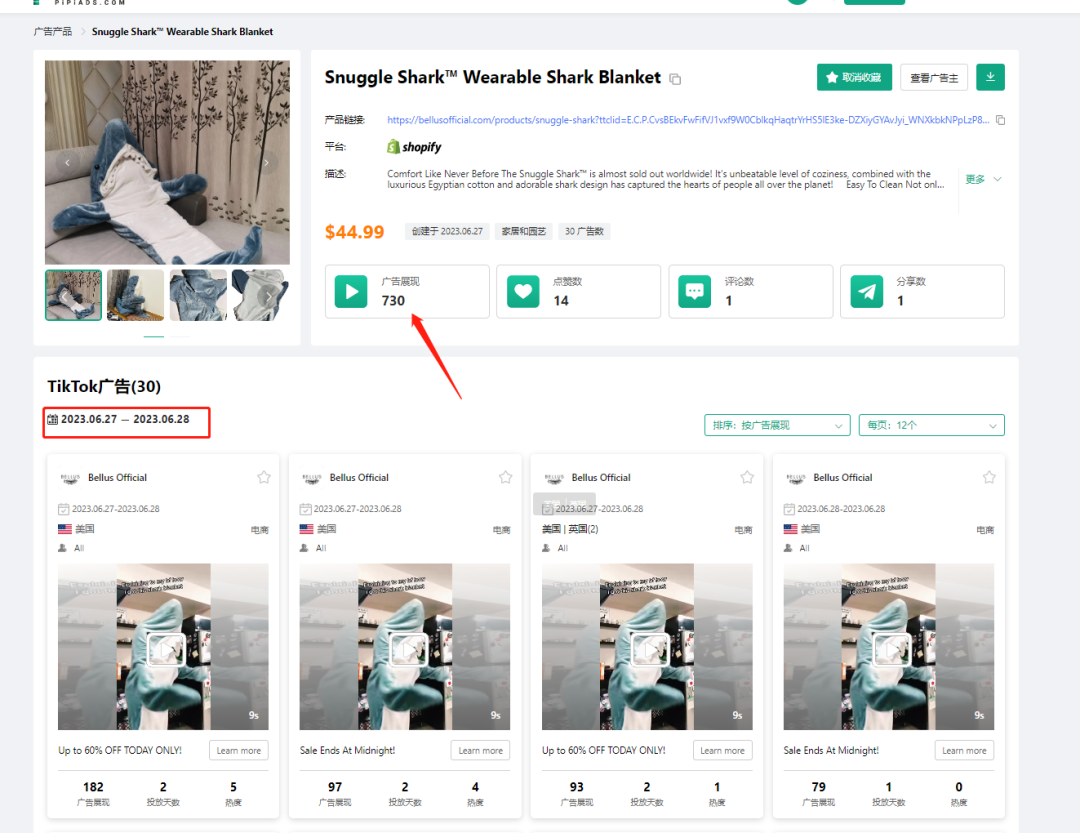The height and width of the screenshot is (833, 1080).
Task: Click the main shark blanket product image
Action: click(167, 163)
